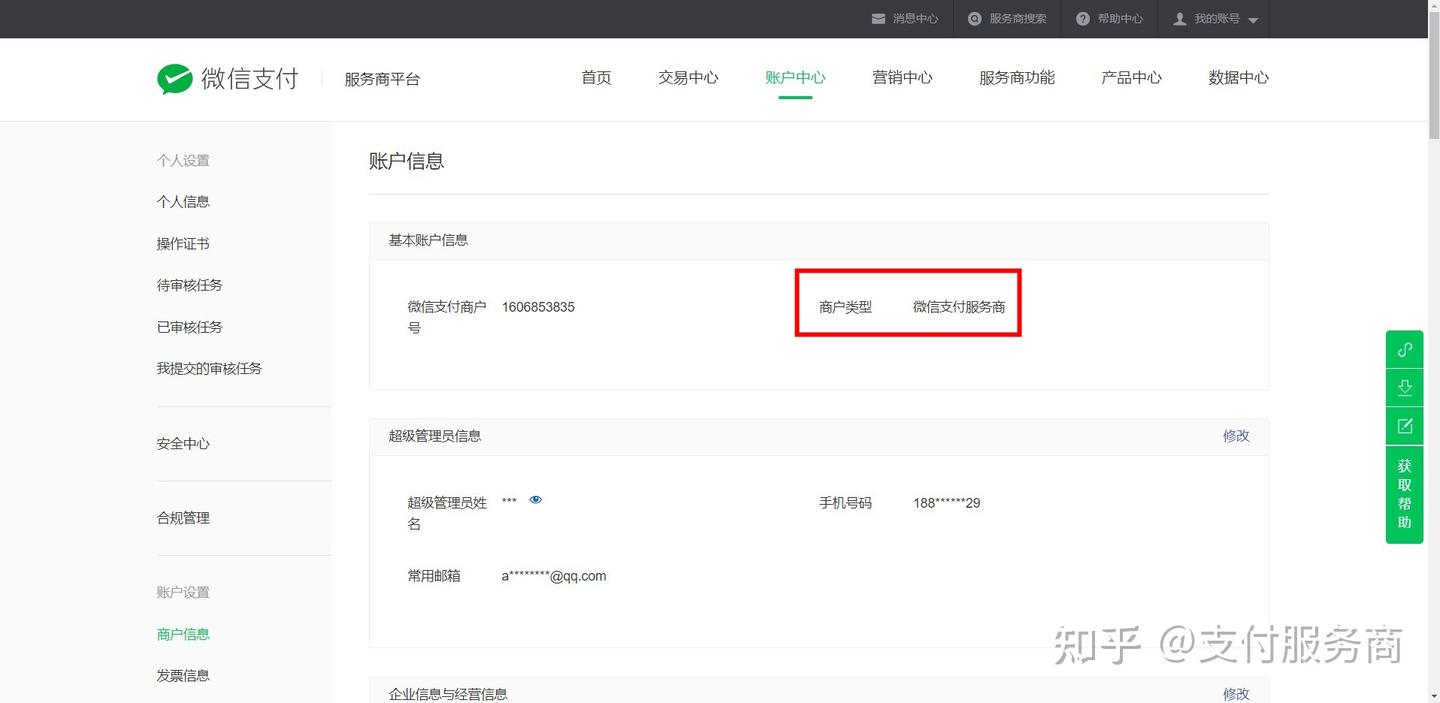This screenshot has height=703, width=1440.
Task: Click the search icon beside 服务商搜索
Action: (x=975, y=19)
